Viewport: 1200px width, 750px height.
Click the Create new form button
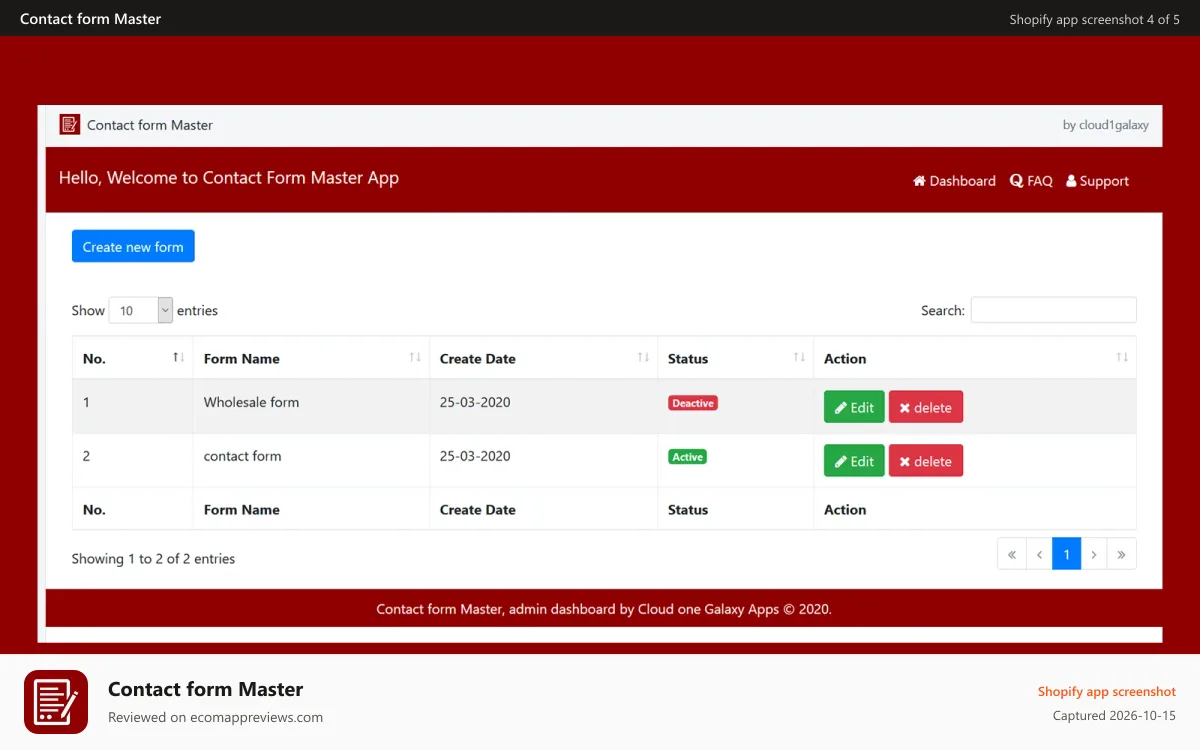click(x=133, y=246)
